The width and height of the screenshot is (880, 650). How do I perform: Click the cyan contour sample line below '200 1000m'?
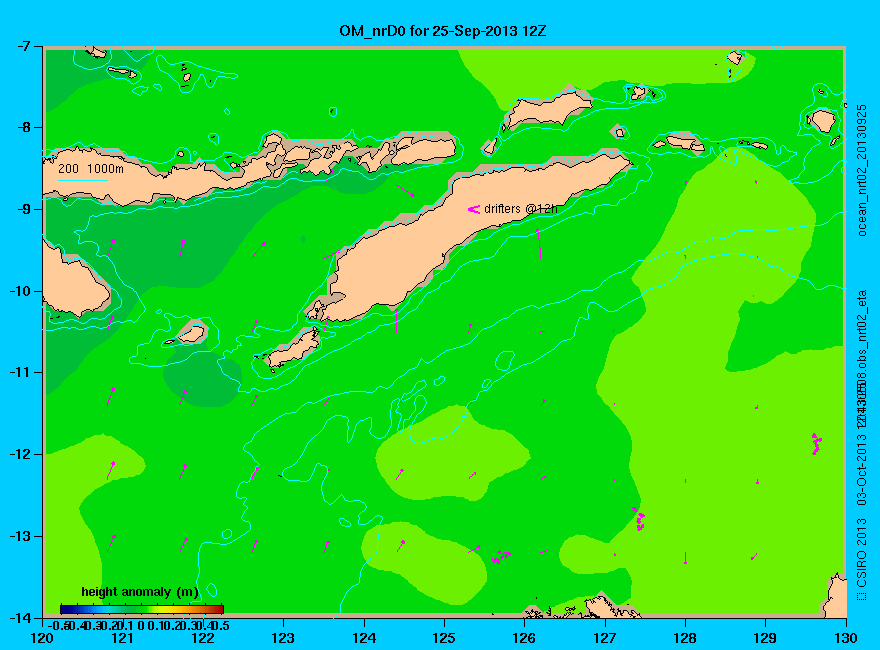[82, 180]
